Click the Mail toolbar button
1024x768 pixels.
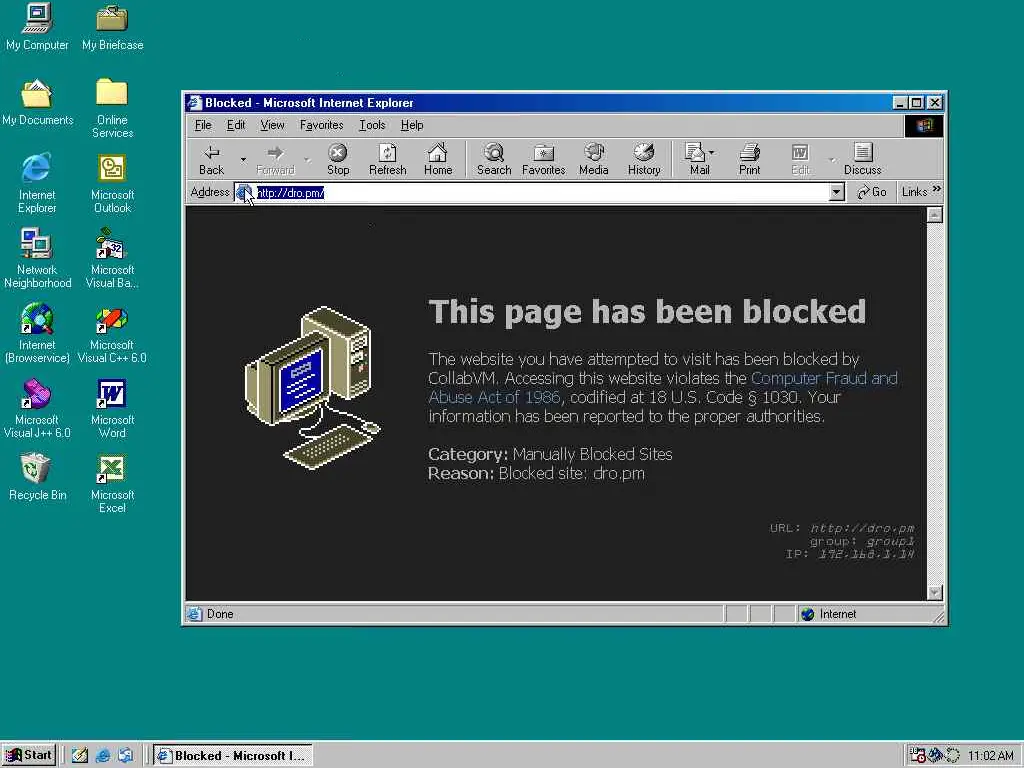pyautogui.click(x=699, y=160)
